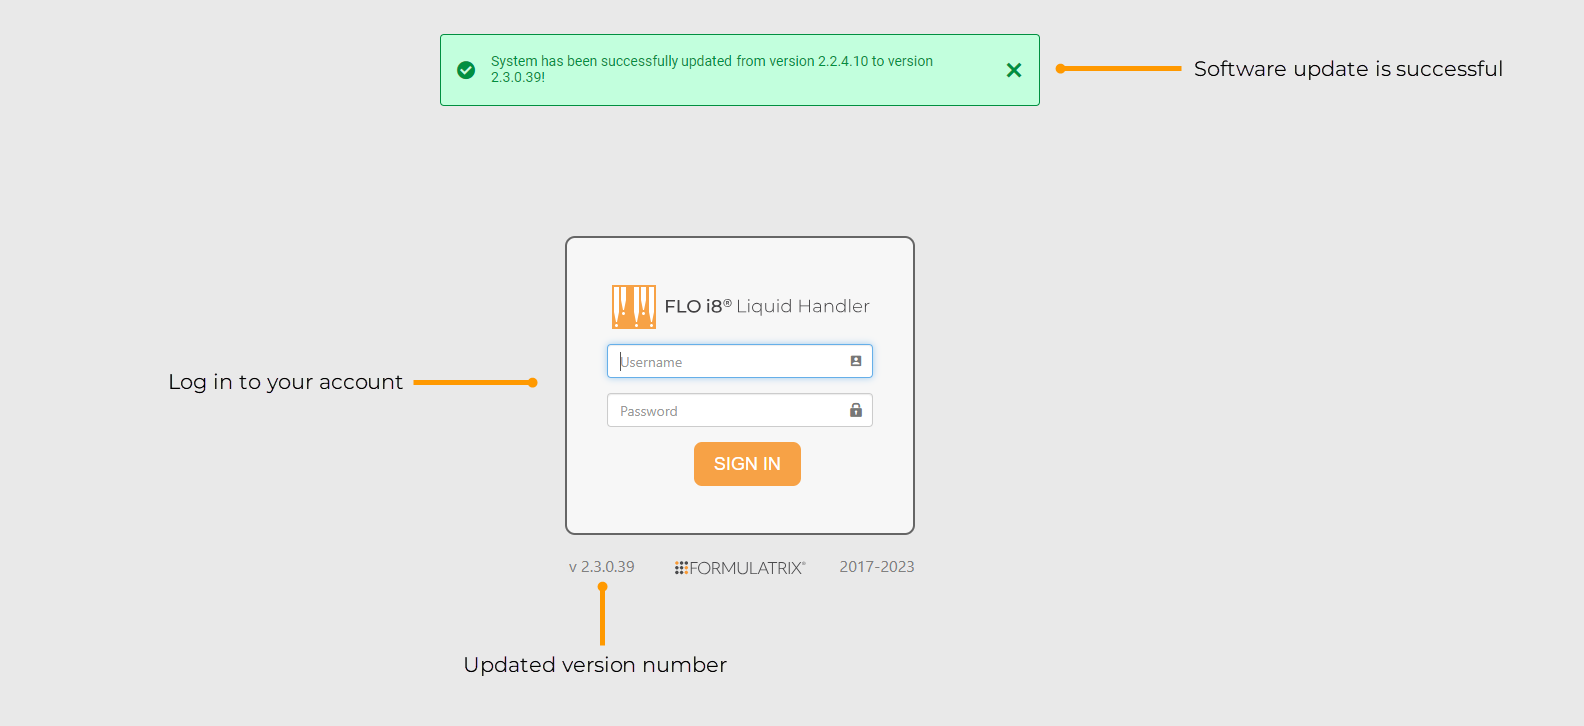Click the Formulatrix logo
The width and height of the screenshot is (1584, 726).
click(x=740, y=568)
